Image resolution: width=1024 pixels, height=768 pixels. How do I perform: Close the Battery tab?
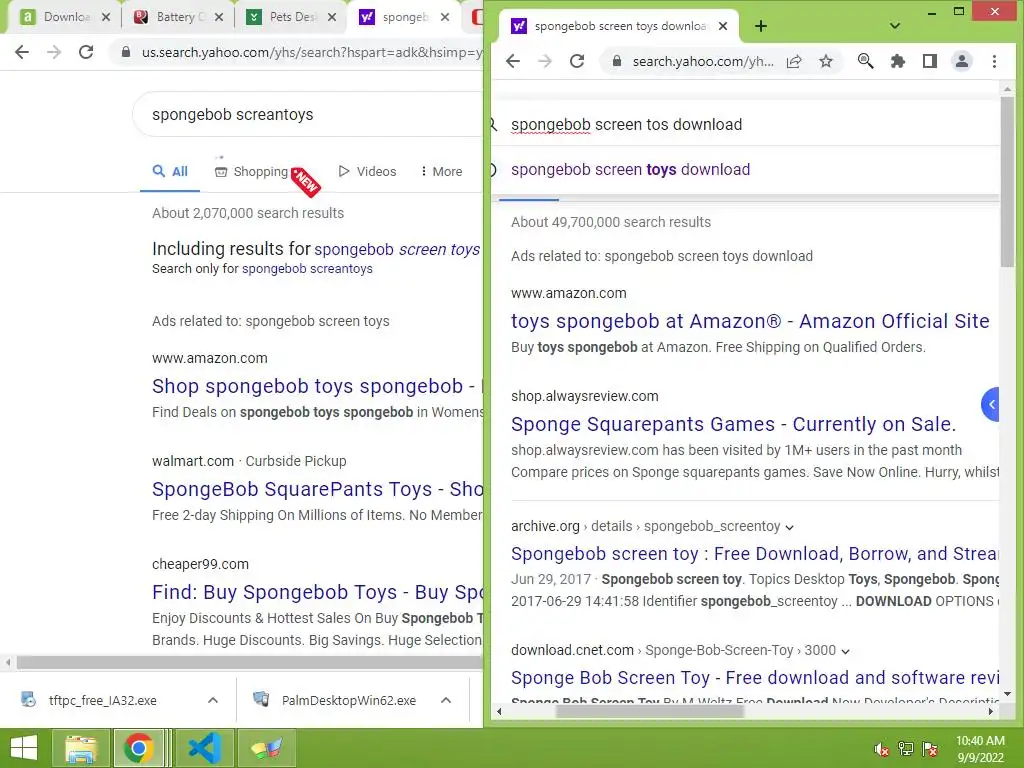(219, 17)
